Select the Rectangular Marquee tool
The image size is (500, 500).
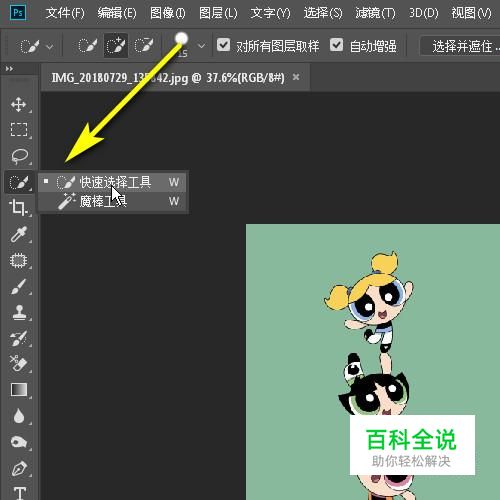(19, 130)
